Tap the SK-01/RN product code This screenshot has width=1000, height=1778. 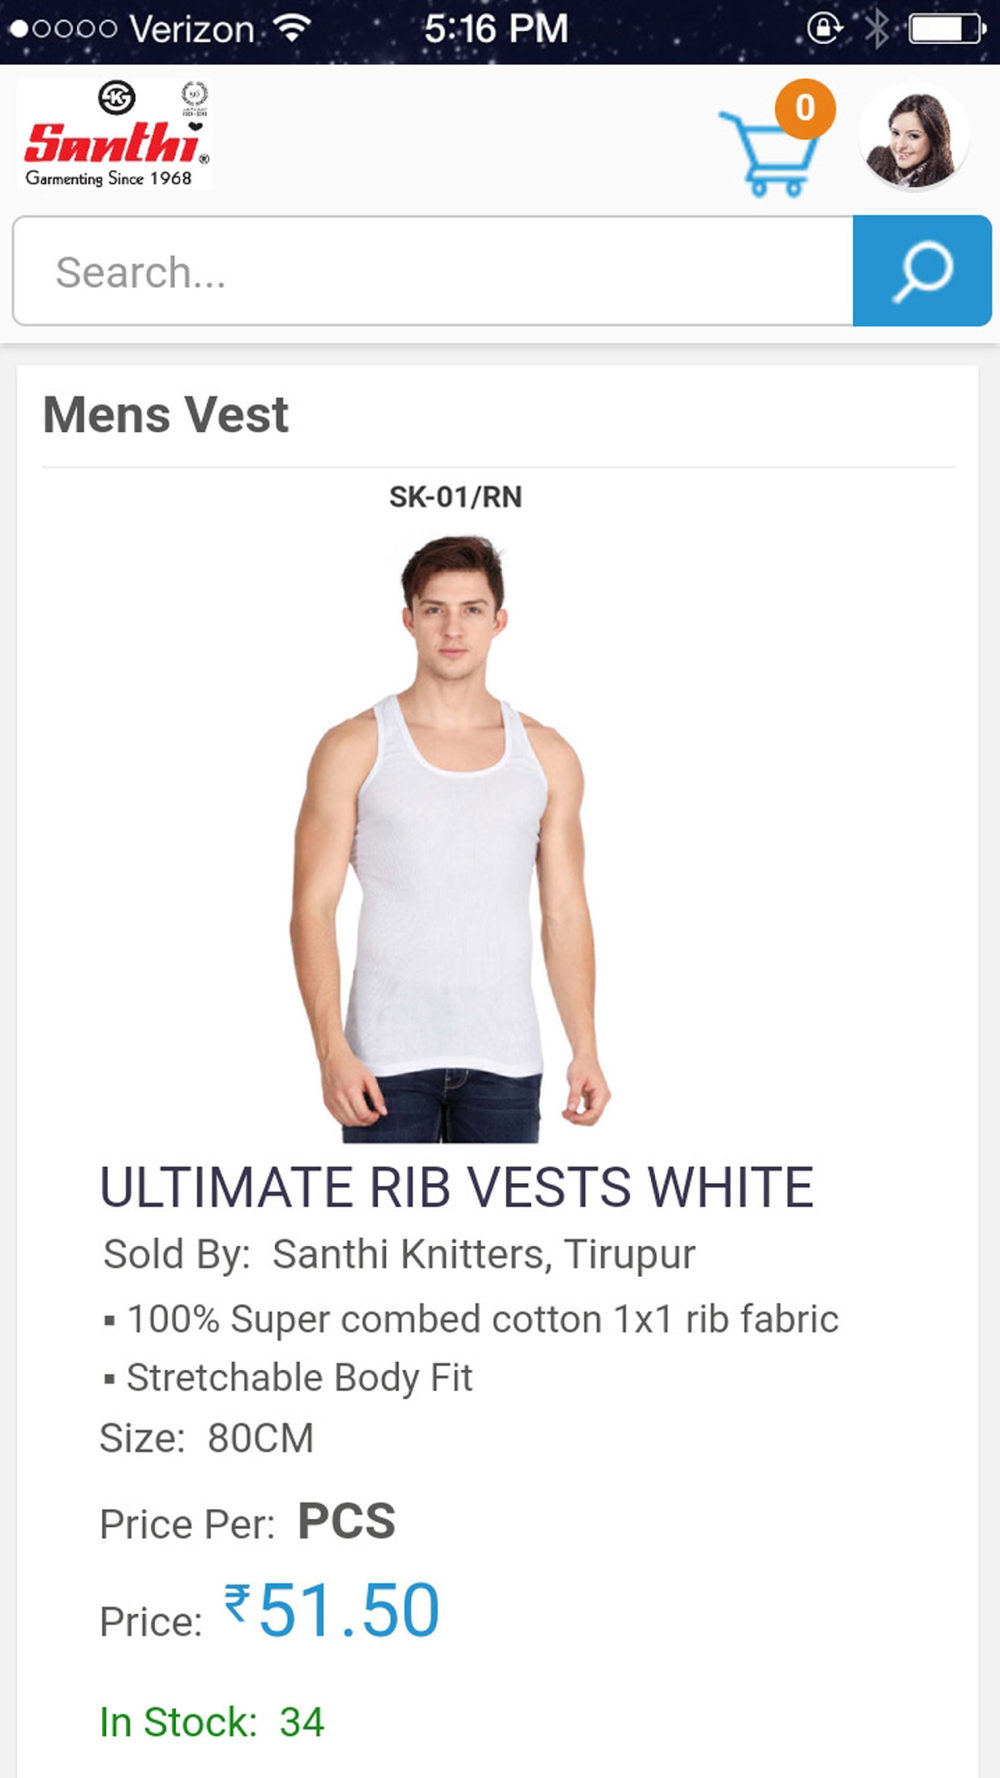pyautogui.click(x=455, y=497)
